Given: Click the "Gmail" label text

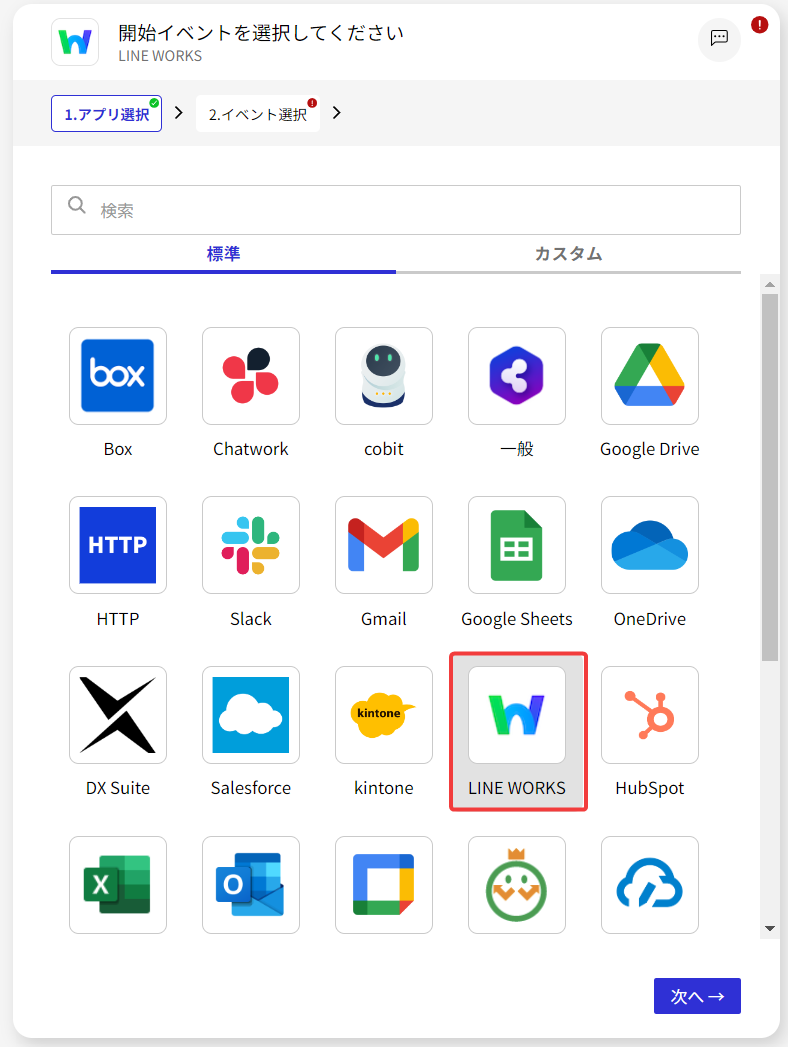Looking at the screenshot, I should pos(383,619).
